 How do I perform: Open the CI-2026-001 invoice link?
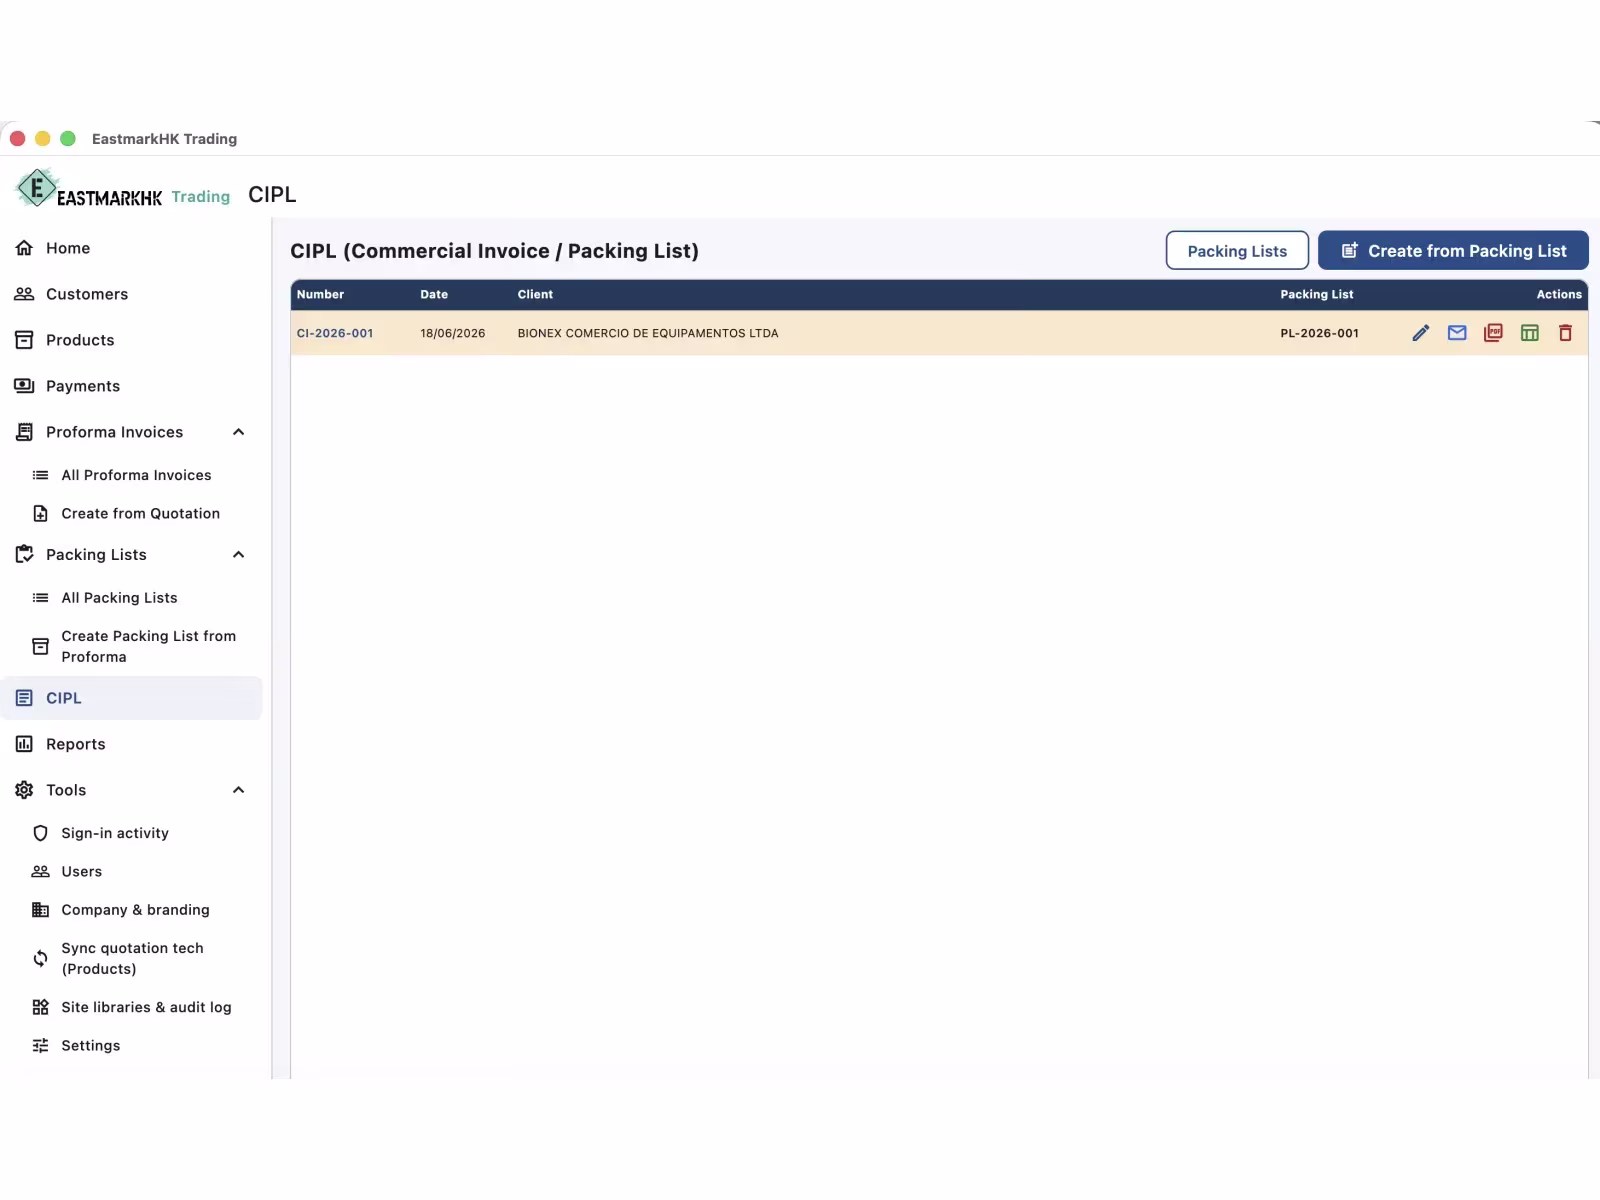(335, 334)
